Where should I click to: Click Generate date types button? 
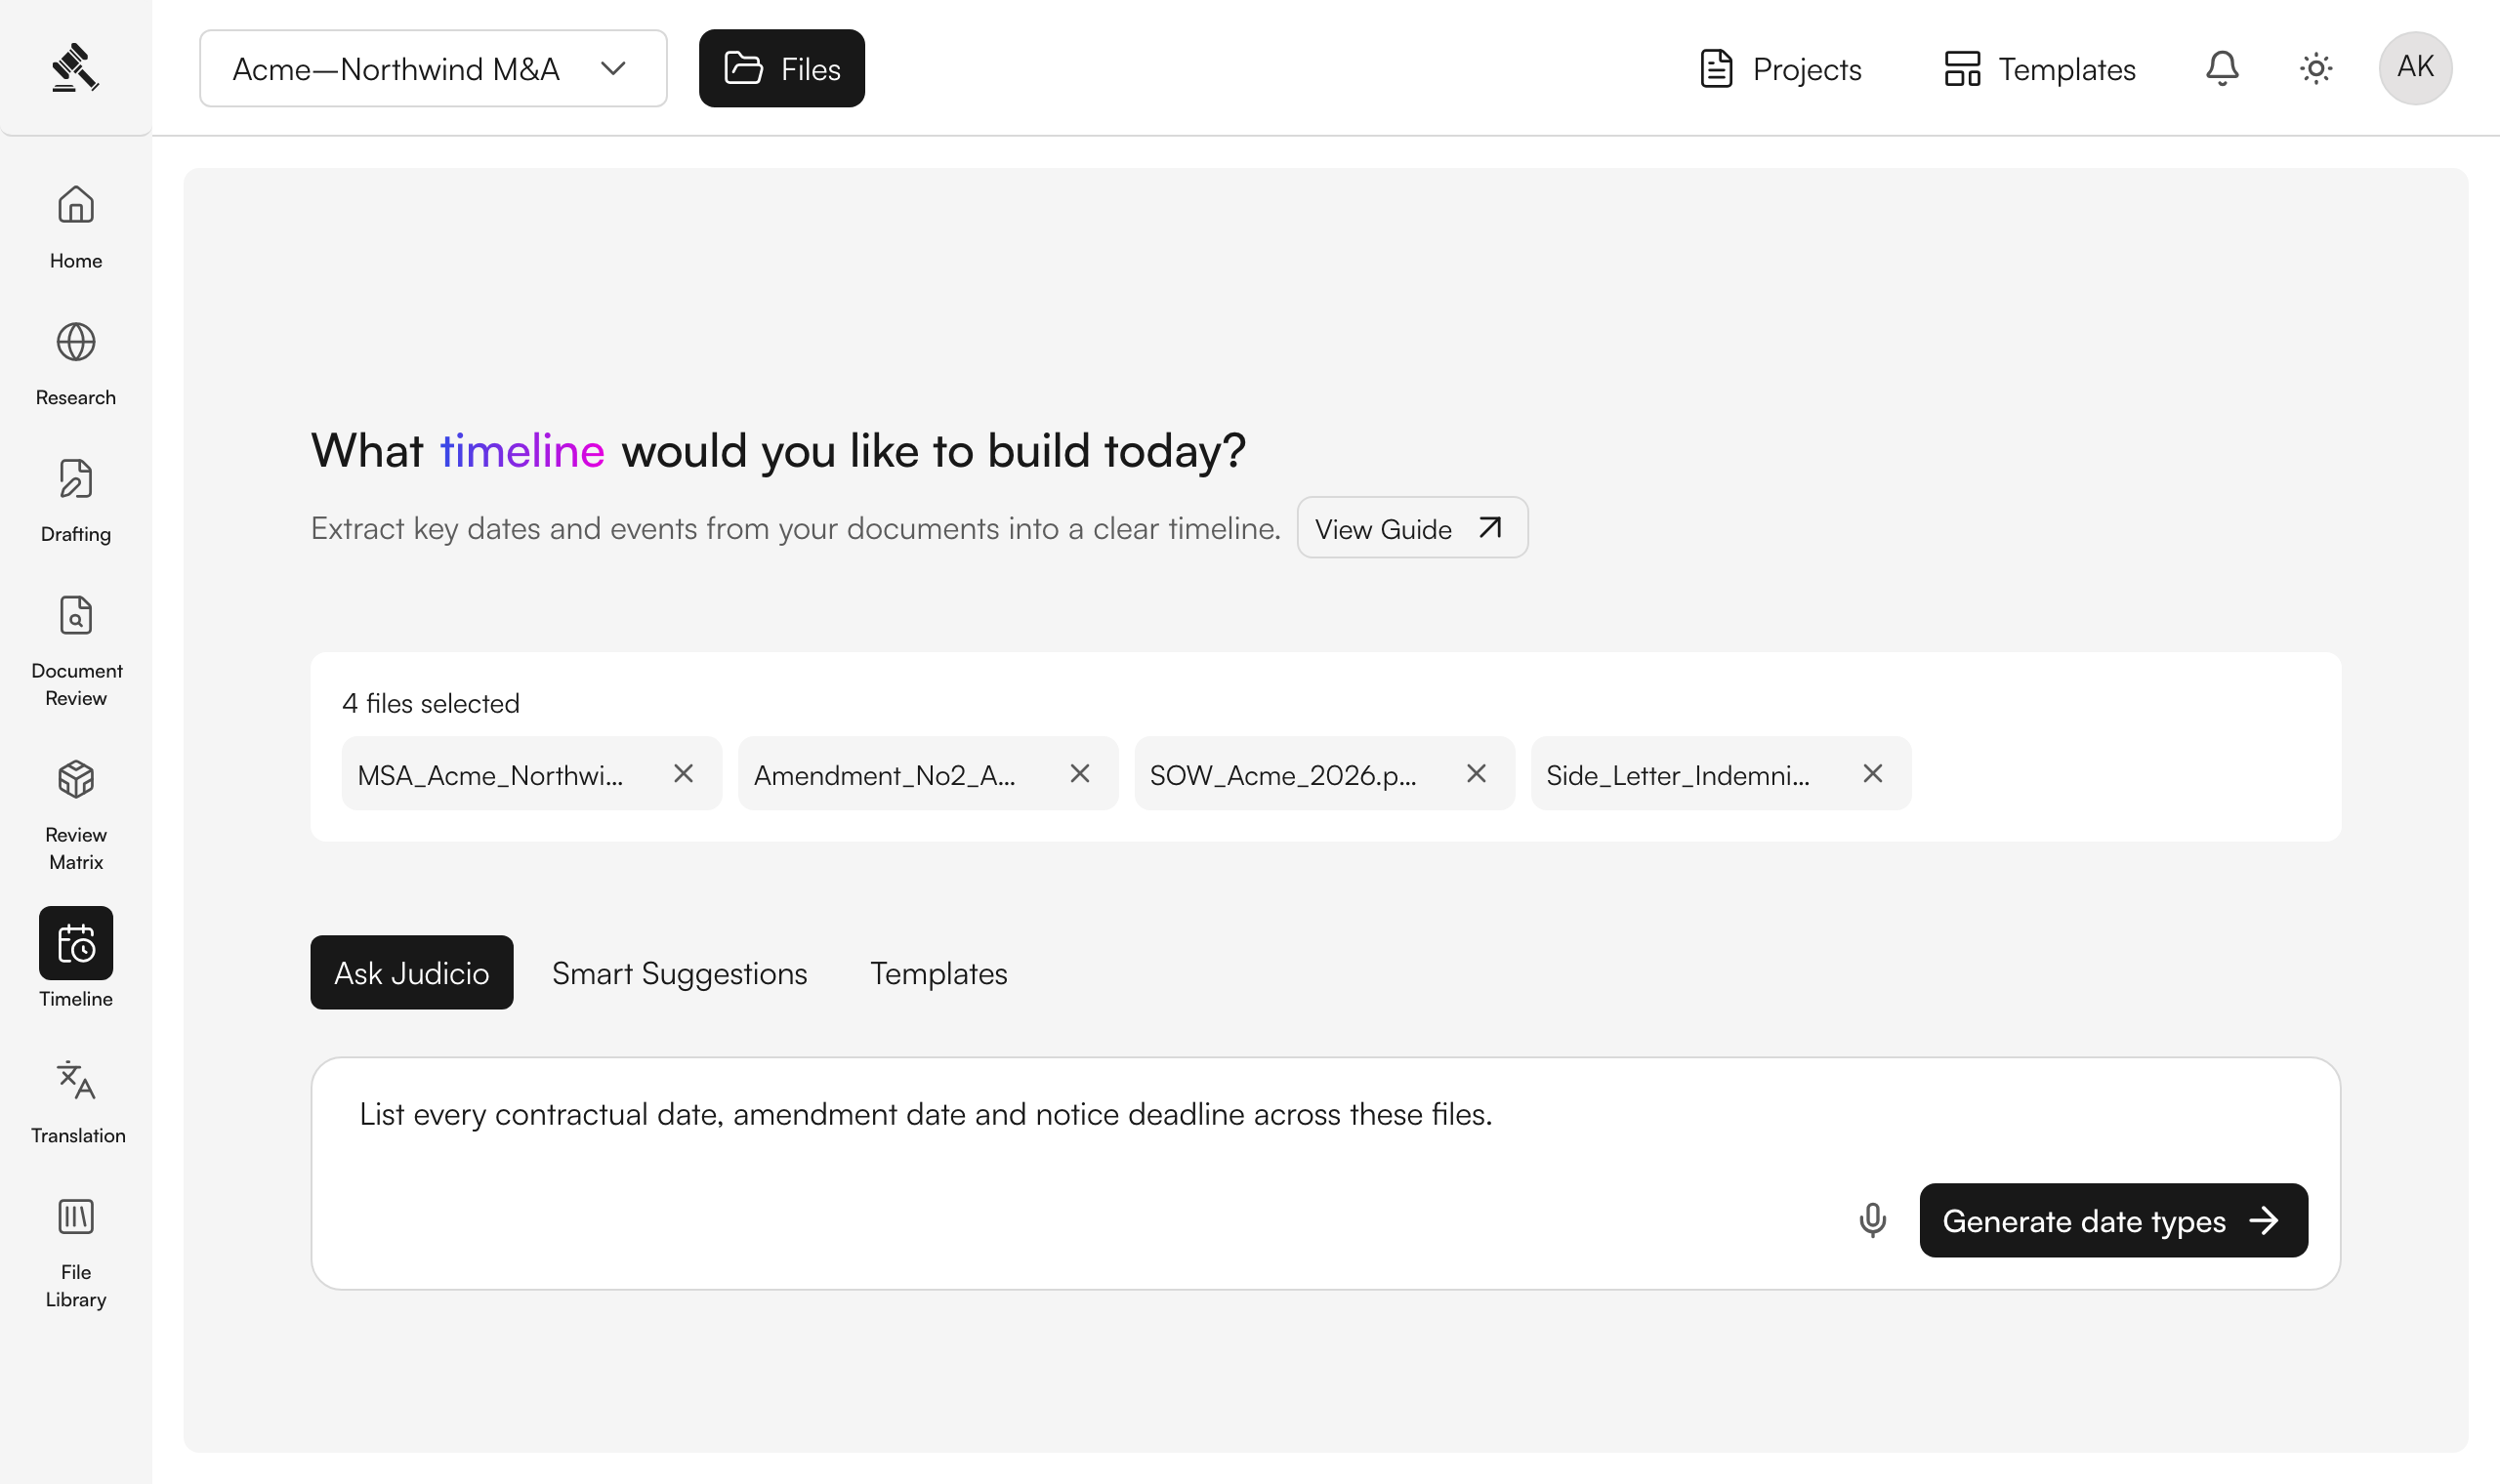[2113, 1220]
